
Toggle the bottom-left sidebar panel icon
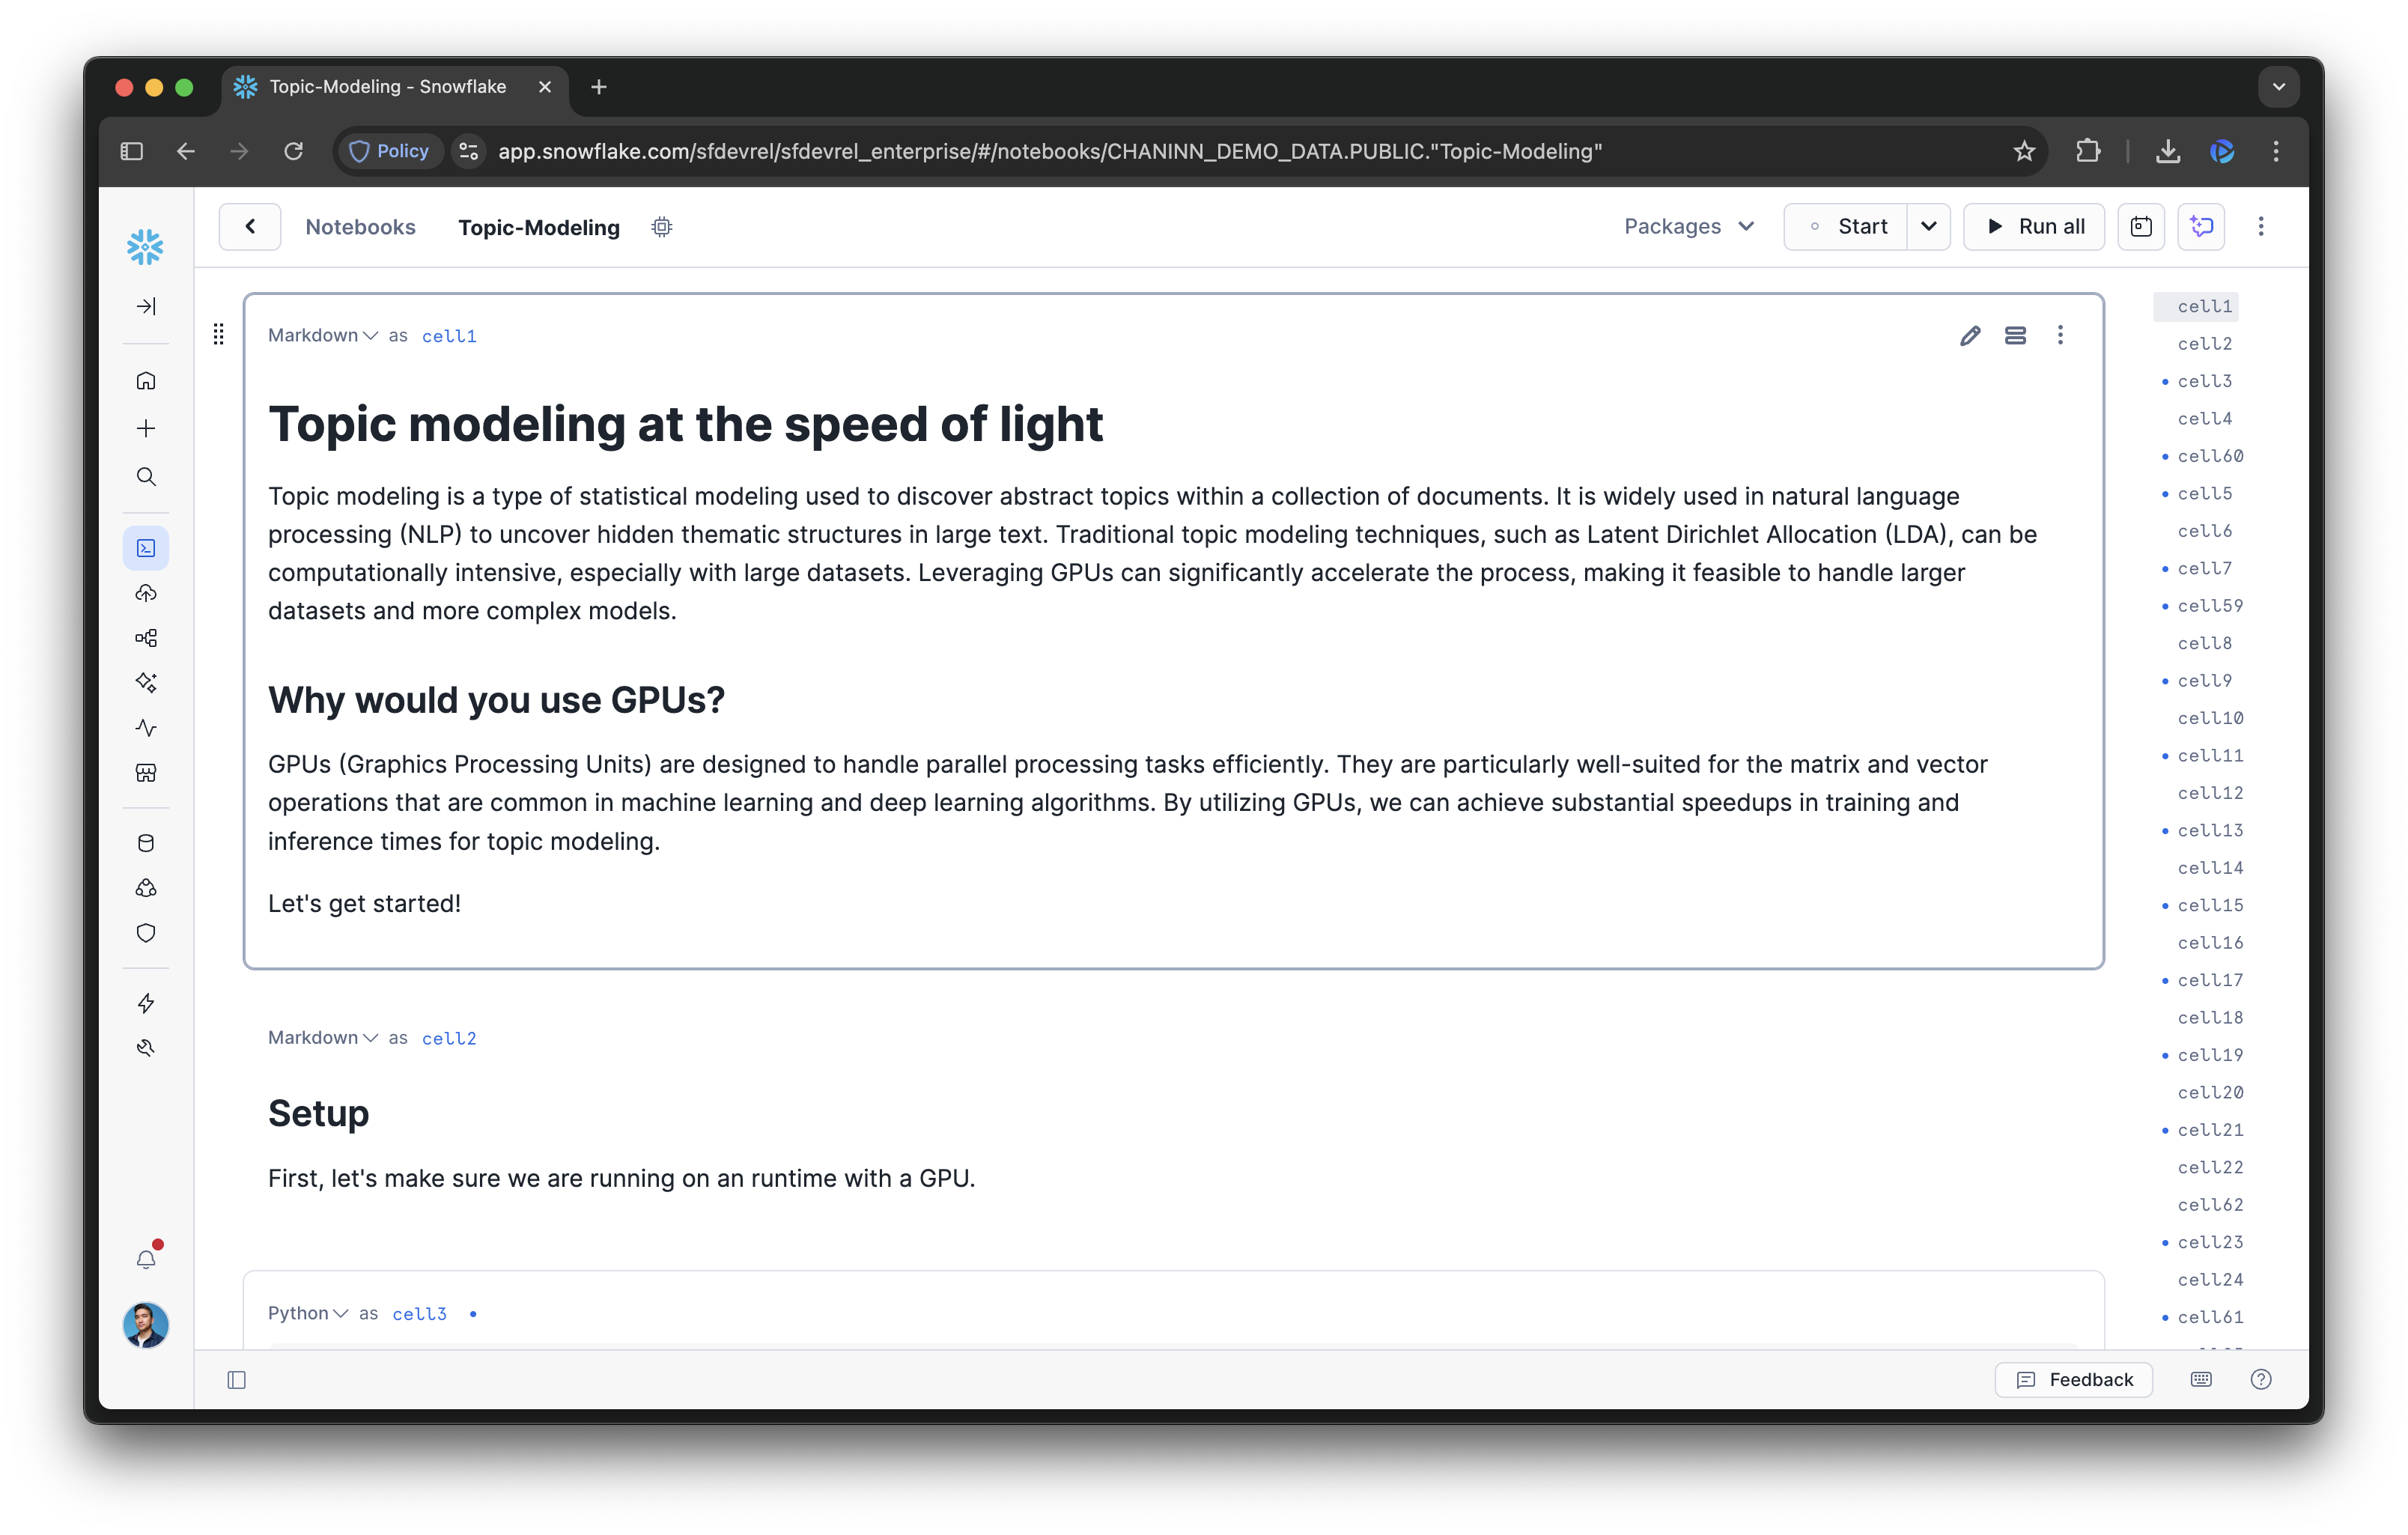click(x=237, y=1380)
